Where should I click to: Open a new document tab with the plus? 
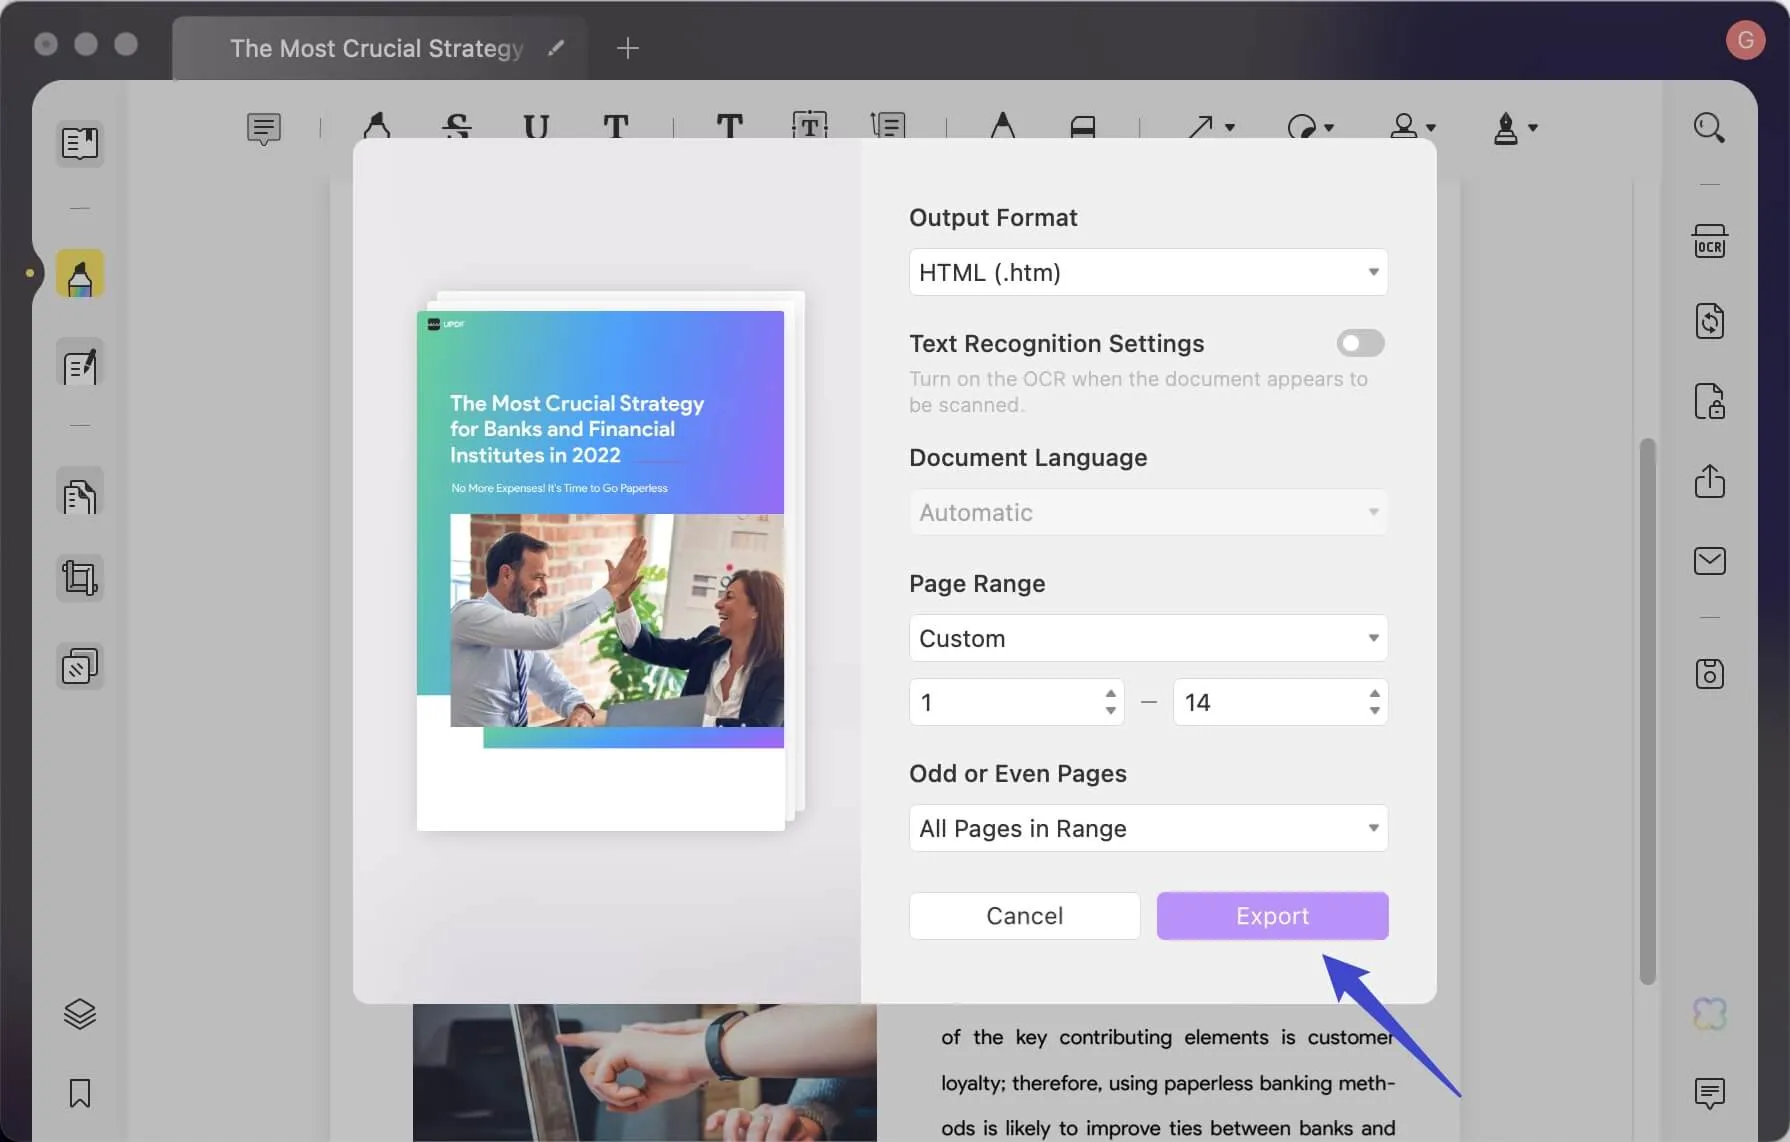pos(627,47)
